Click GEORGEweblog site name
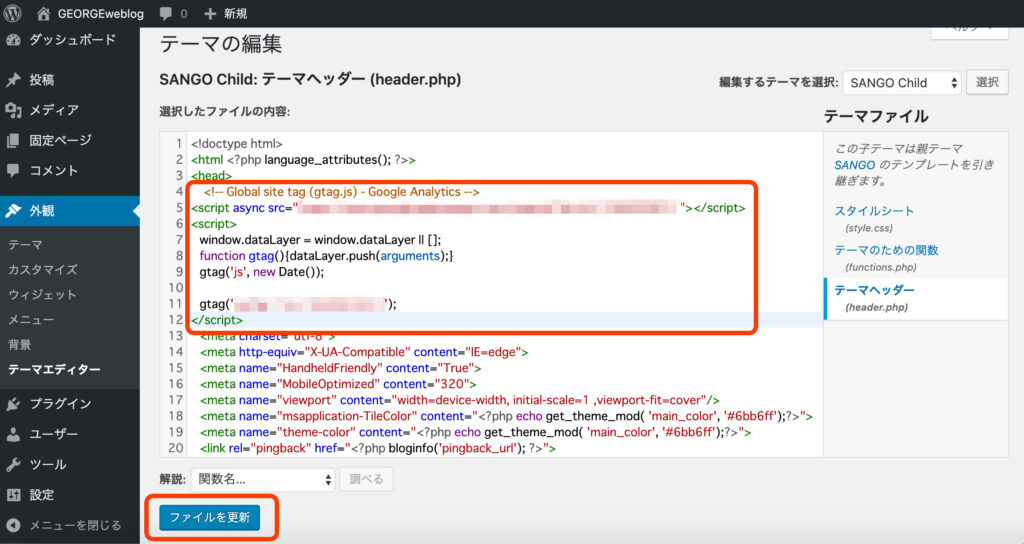 coord(101,14)
